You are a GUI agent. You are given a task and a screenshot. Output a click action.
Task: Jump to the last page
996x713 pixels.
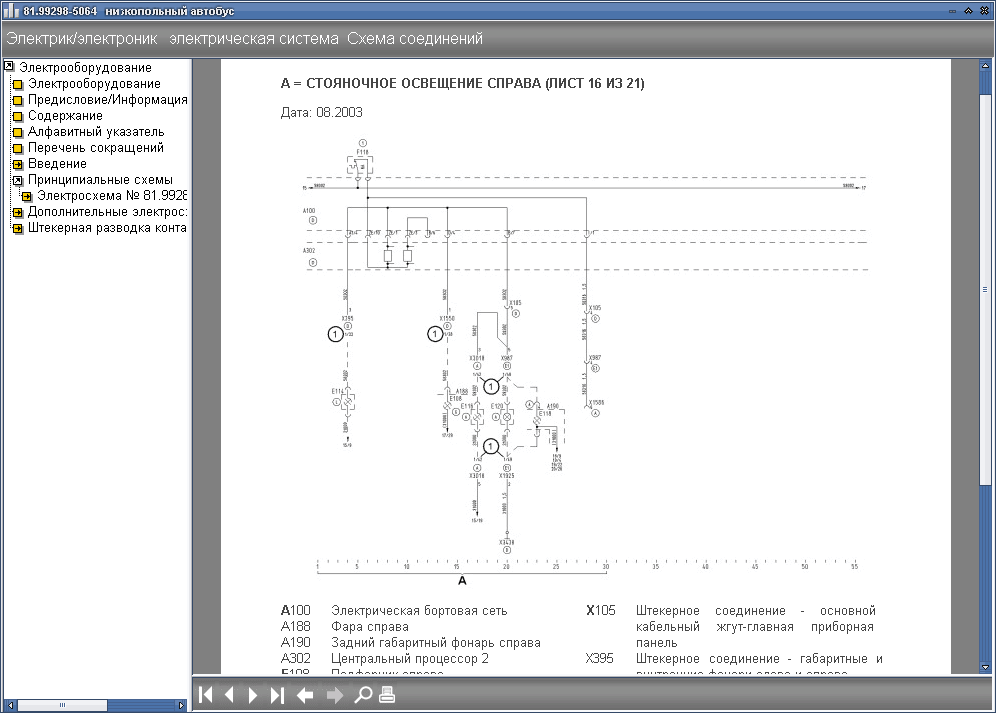(x=277, y=695)
